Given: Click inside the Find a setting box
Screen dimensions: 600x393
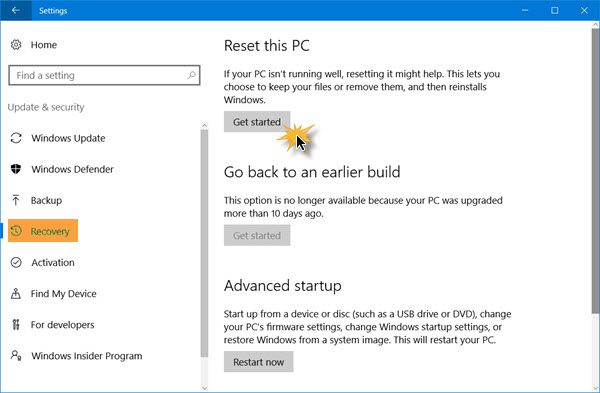Looking at the screenshot, I should coord(104,75).
